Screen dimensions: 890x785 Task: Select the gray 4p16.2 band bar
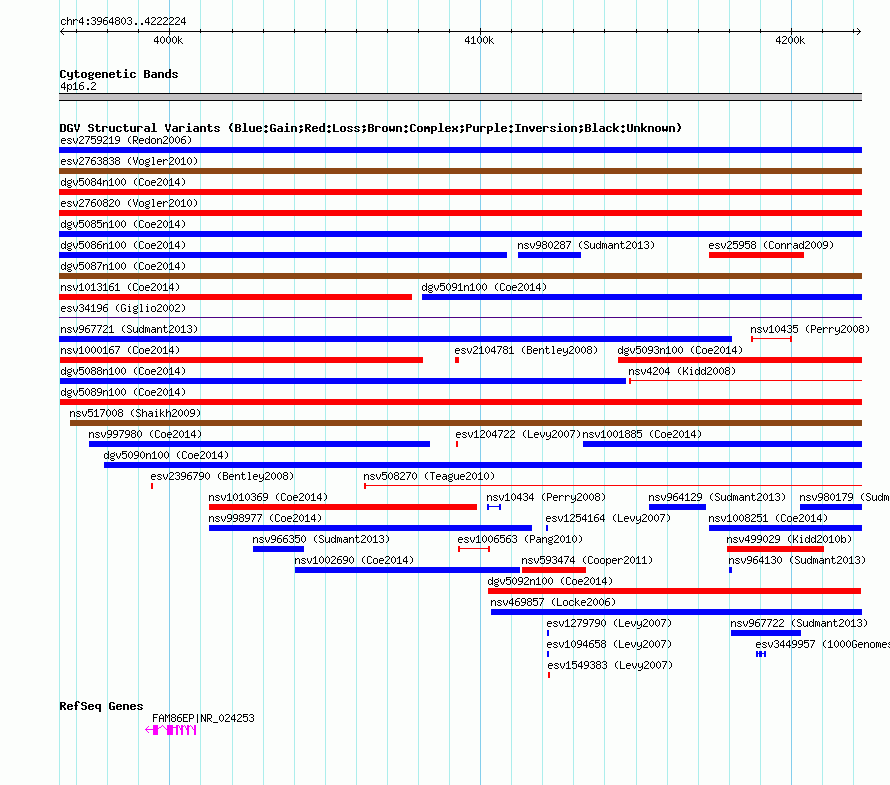click(460, 97)
